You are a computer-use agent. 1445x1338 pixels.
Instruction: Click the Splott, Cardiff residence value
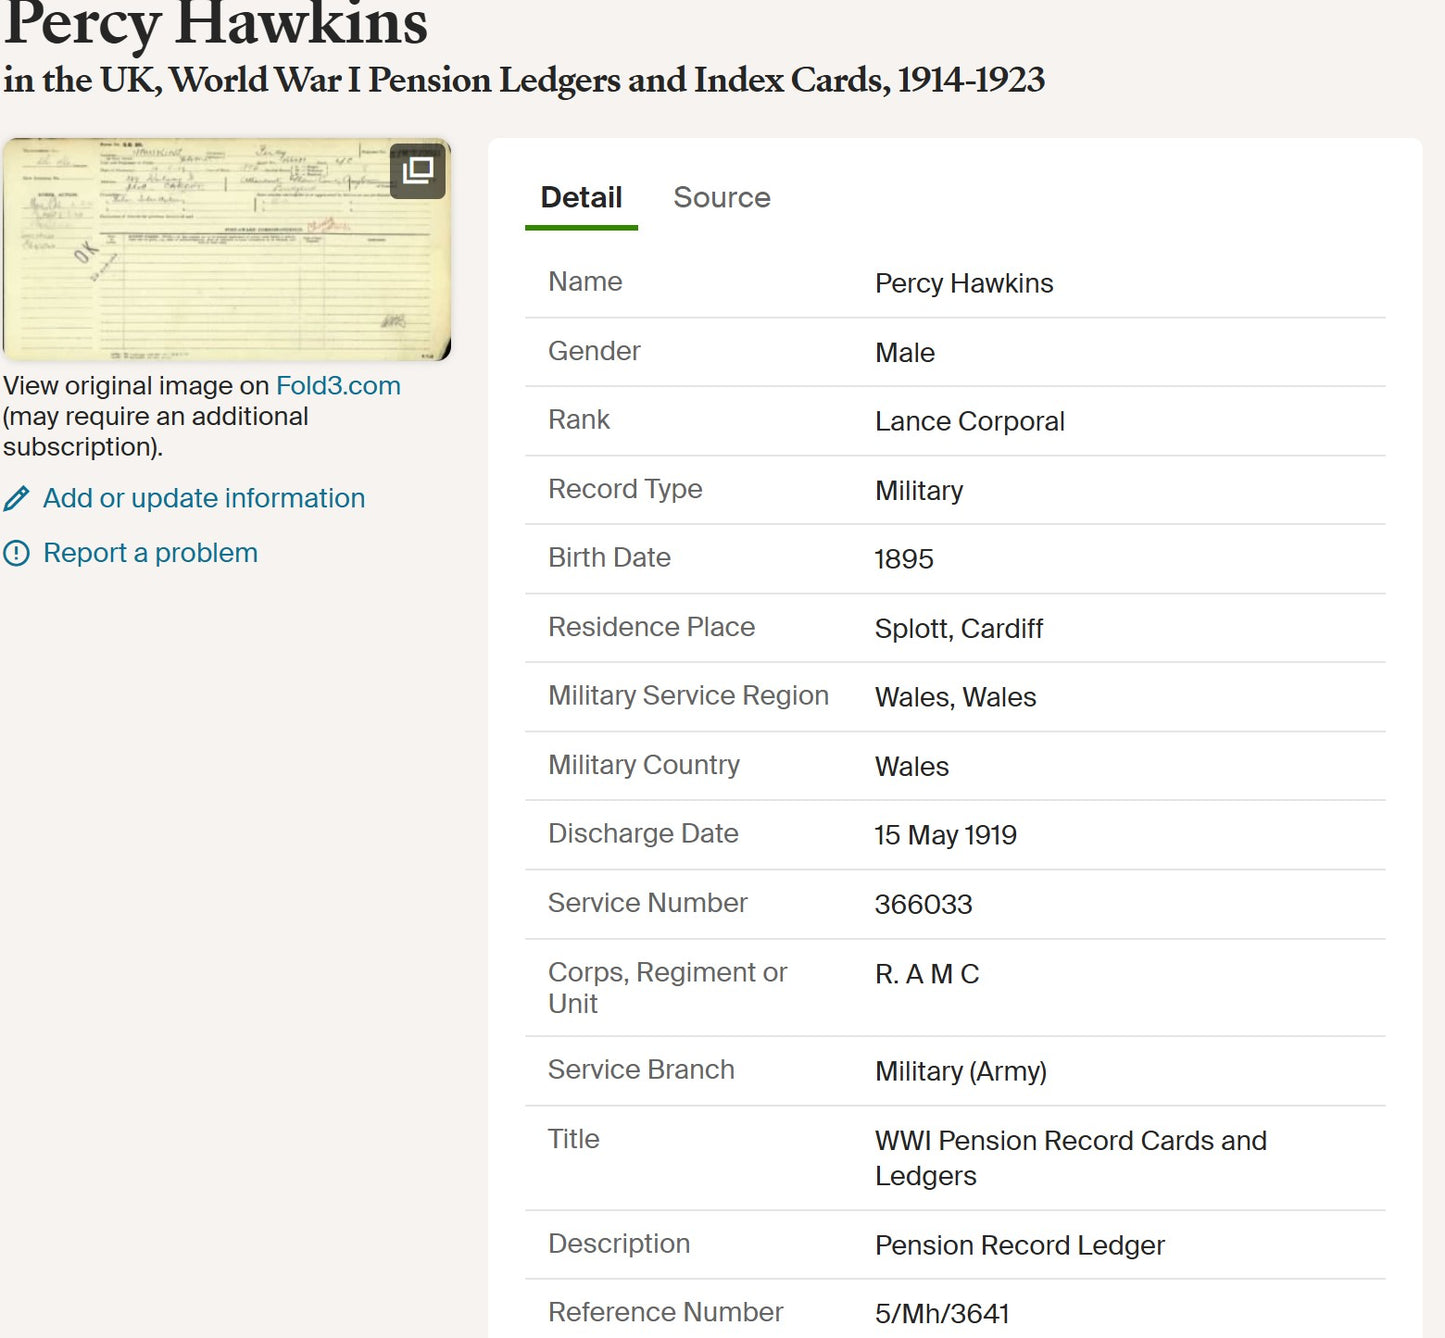[x=959, y=629]
